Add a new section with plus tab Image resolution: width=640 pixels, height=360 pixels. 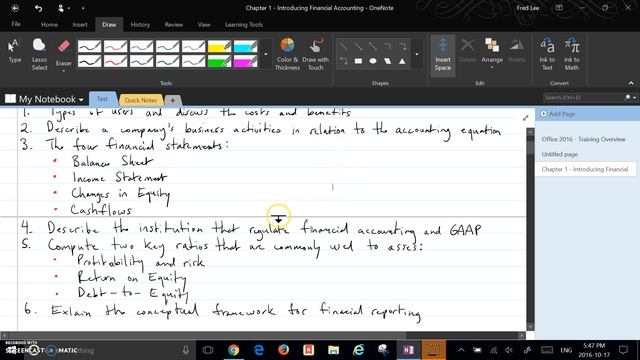coord(173,100)
